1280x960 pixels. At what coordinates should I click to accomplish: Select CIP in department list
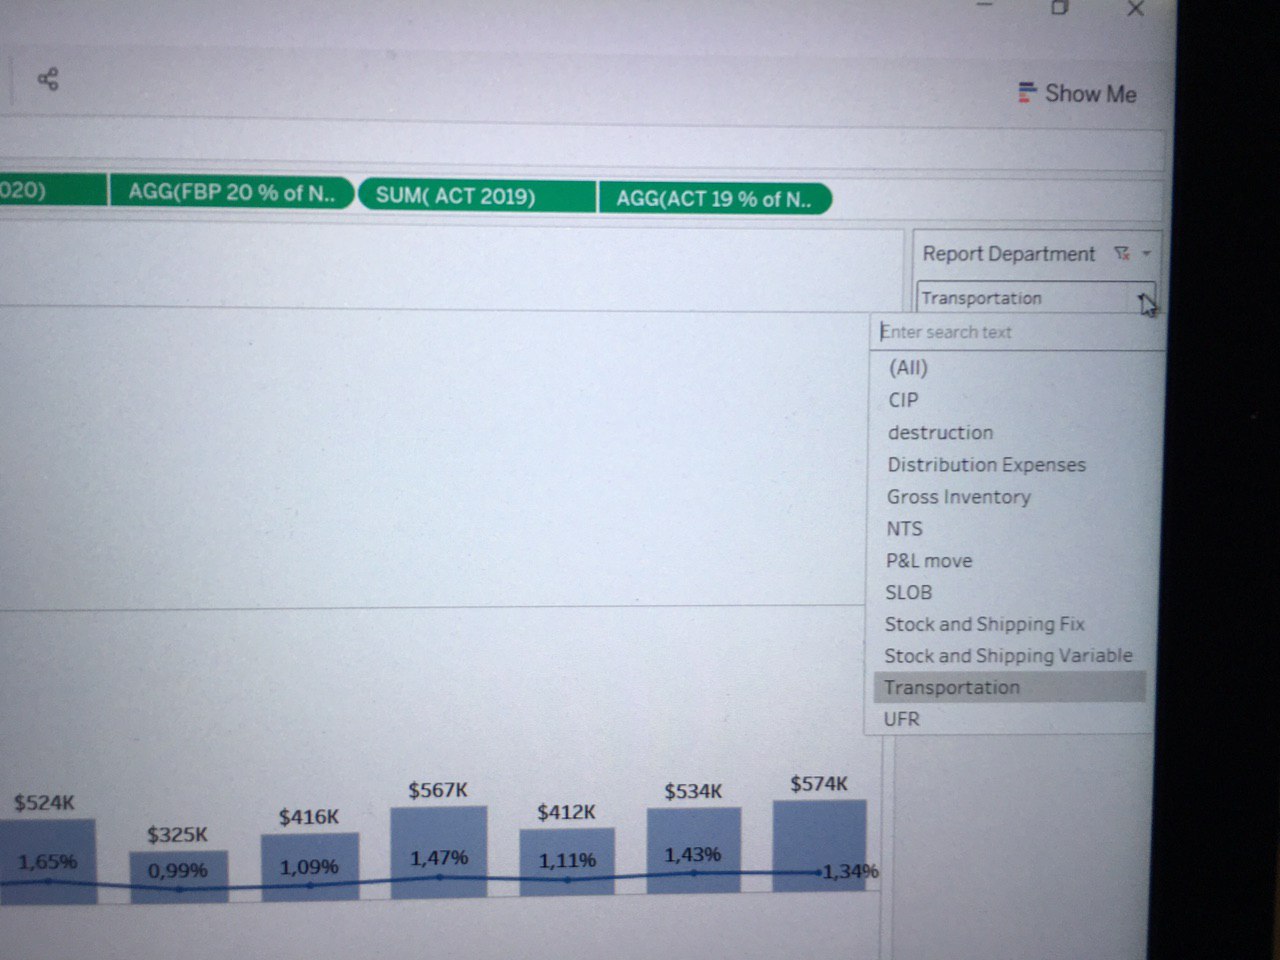pyautogui.click(x=903, y=400)
